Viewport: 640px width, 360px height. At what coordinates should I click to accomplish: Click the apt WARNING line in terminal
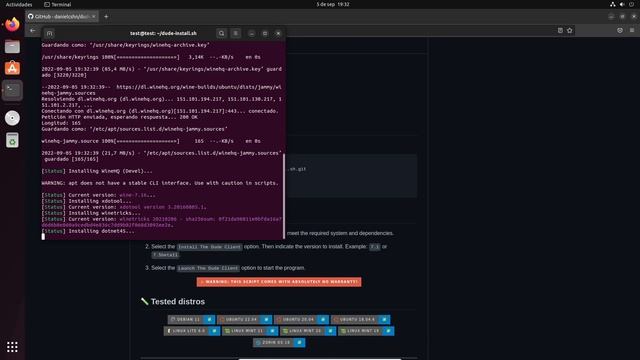click(160, 183)
